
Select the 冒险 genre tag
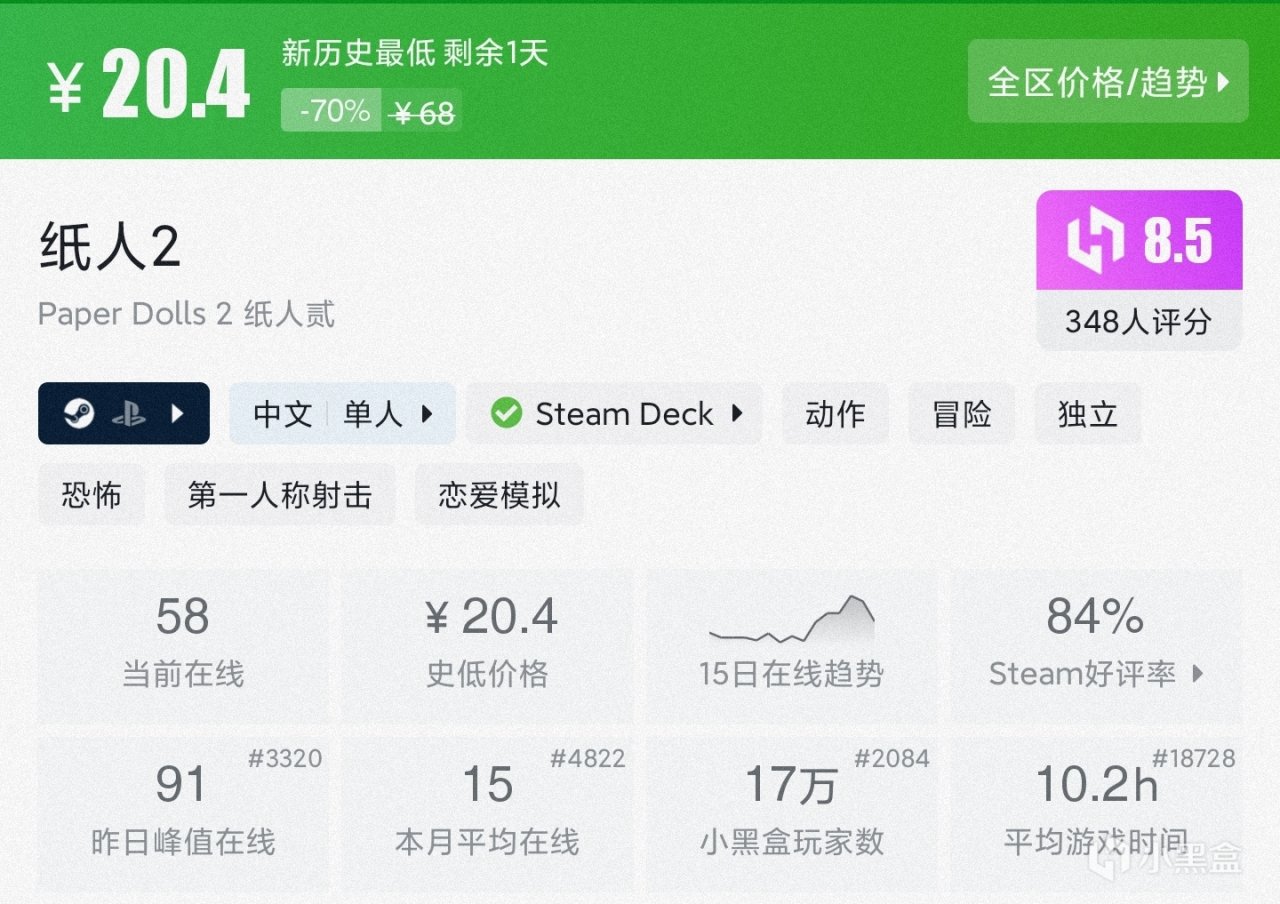pyautogui.click(x=962, y=413)
